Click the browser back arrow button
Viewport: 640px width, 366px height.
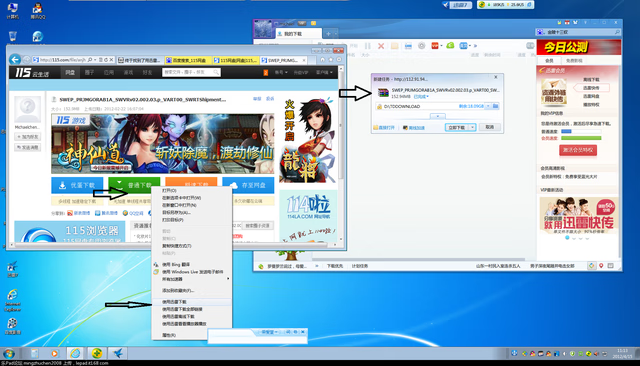pyautogui.click(x=15, y=60)
